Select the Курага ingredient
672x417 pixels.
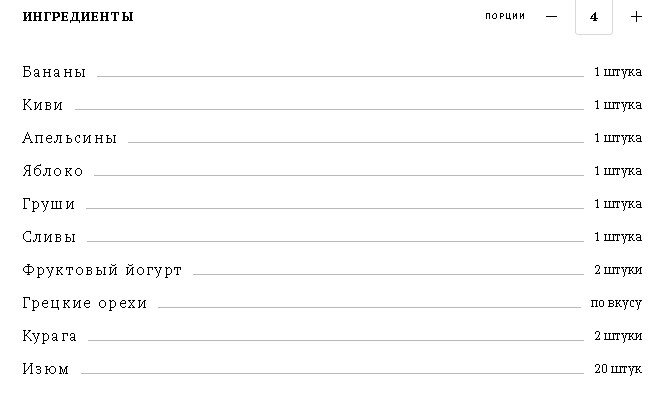coord(50,336)
